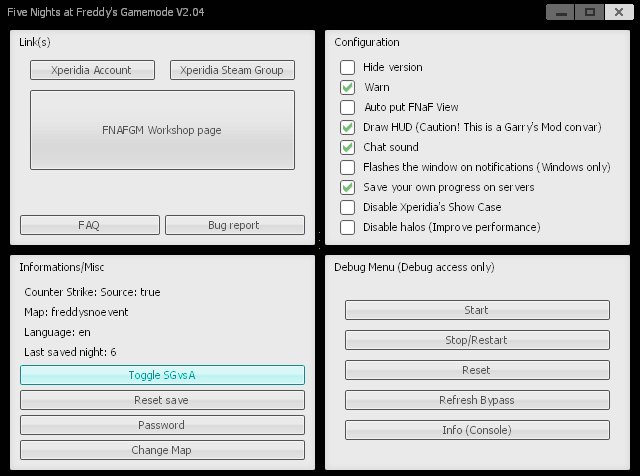The height and width of the screenshot is (476, 640).
Task: Open the Xperidia Account link
Action: 92,70
